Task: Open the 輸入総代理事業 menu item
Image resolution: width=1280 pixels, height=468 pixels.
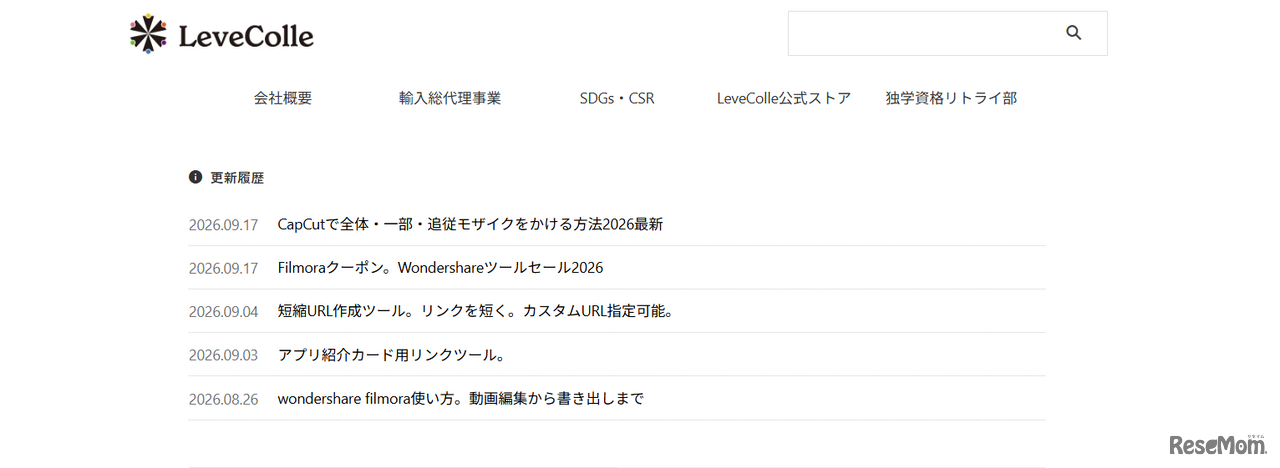Action: click(450, 98)
